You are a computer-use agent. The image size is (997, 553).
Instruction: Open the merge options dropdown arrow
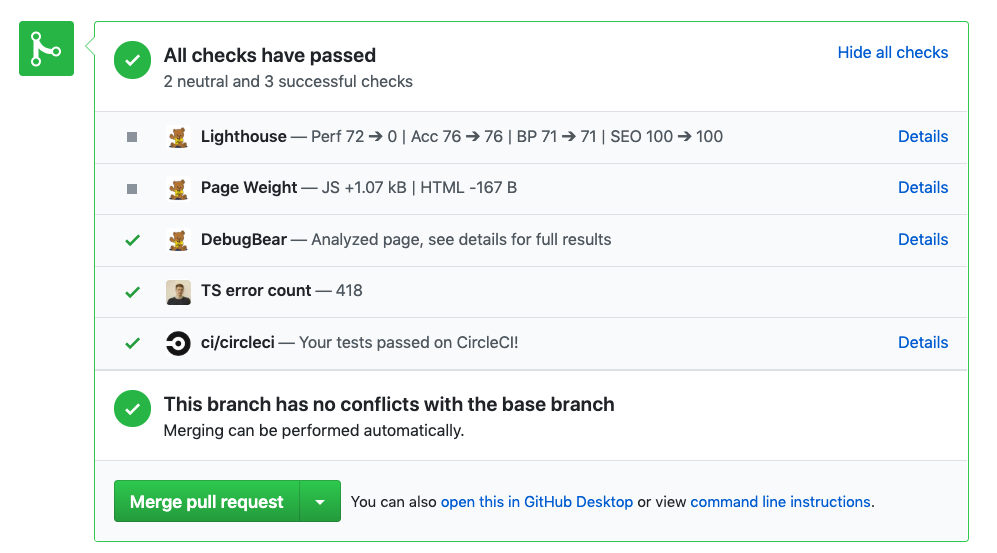point(320,502)
